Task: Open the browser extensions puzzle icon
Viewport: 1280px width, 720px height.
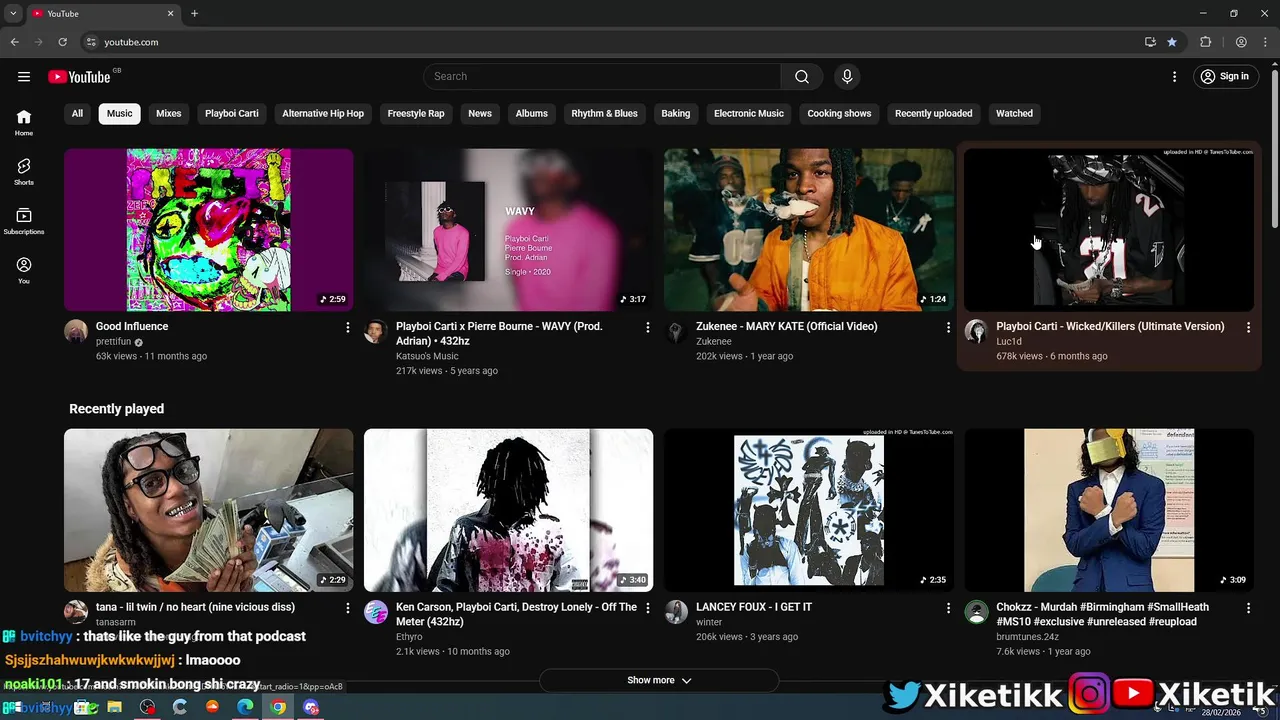Action: 1205,42
